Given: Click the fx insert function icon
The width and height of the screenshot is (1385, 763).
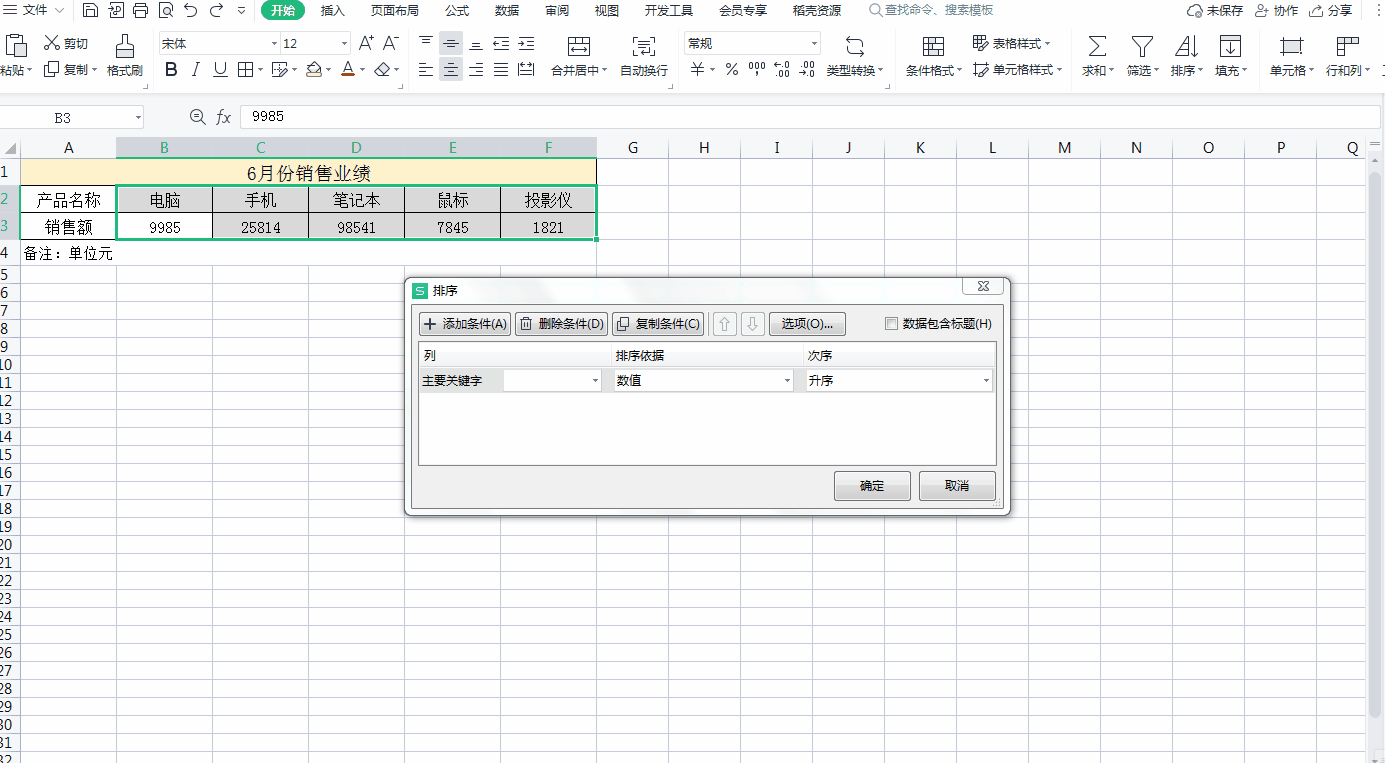Looking at the screenshot, I should pos(224,117).
